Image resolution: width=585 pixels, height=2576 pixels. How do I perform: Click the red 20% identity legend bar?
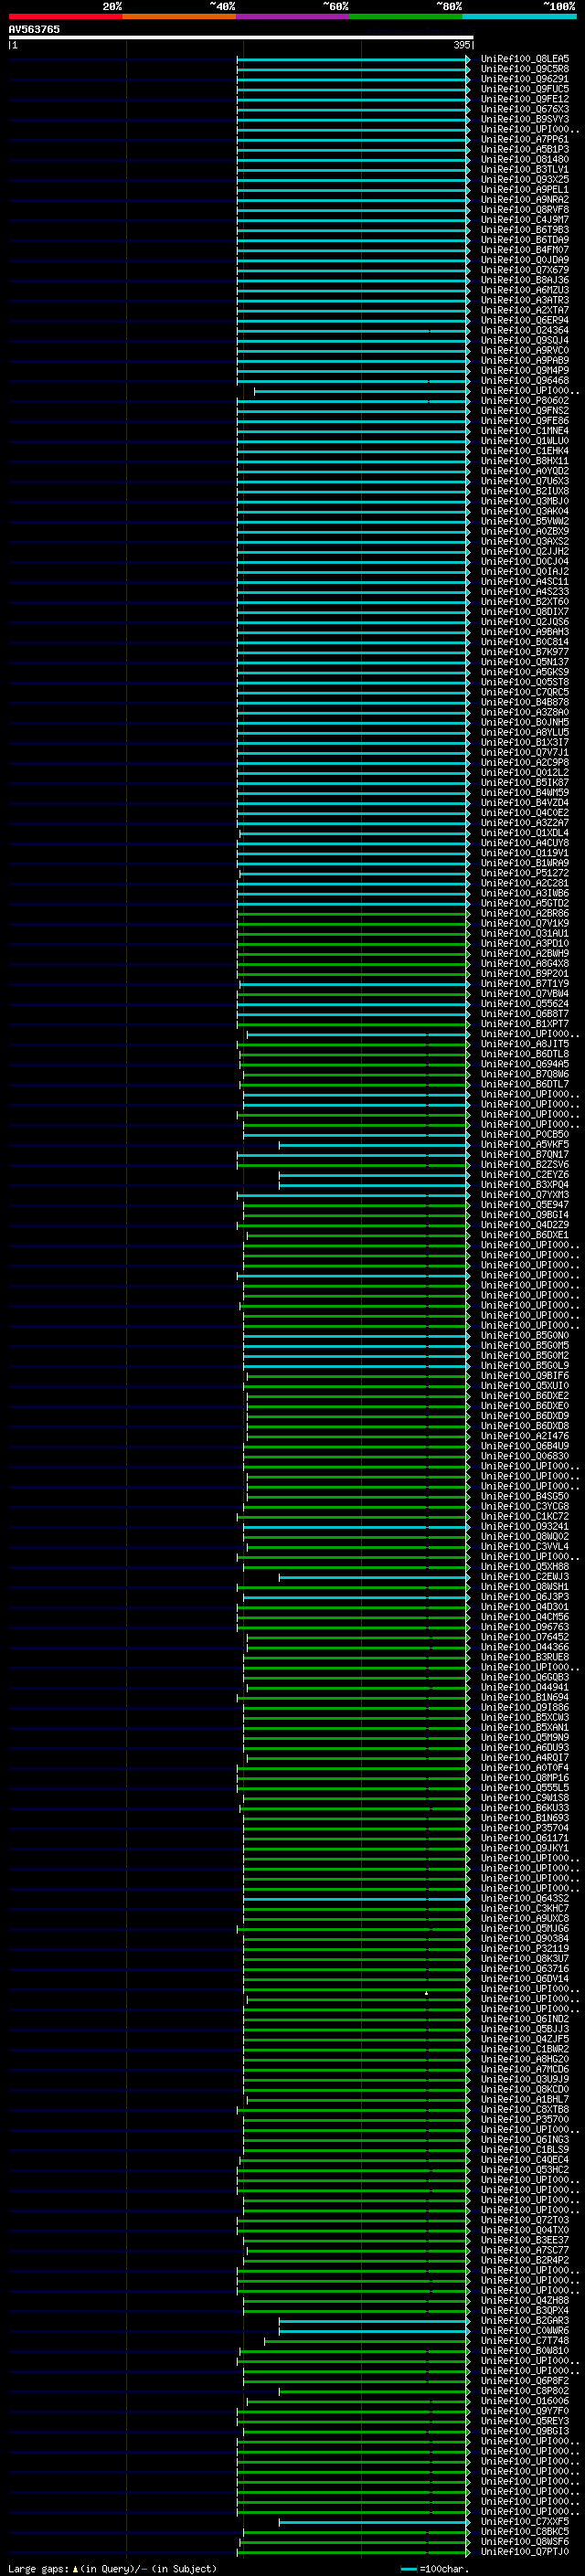coord(65,16)
